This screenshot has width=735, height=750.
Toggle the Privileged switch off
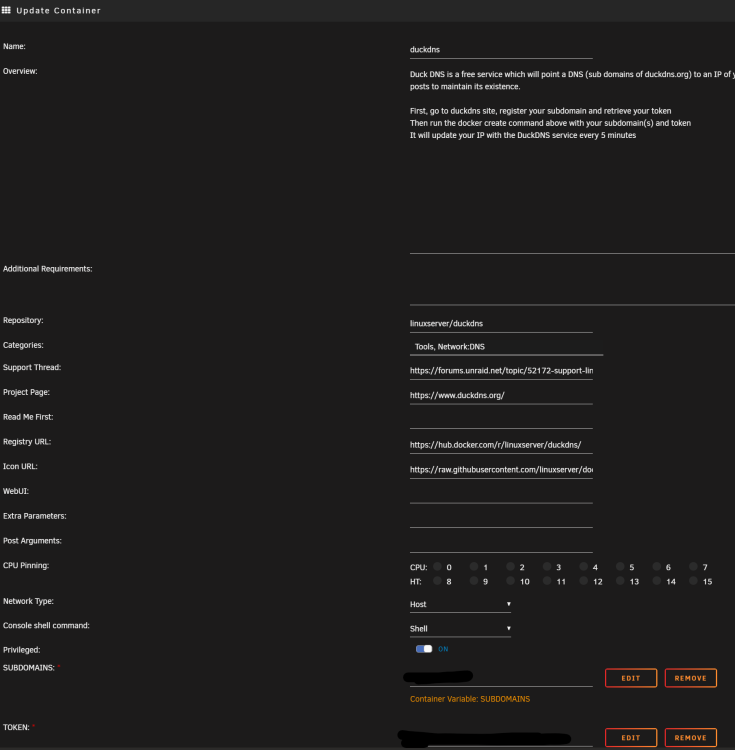[424, 649]
